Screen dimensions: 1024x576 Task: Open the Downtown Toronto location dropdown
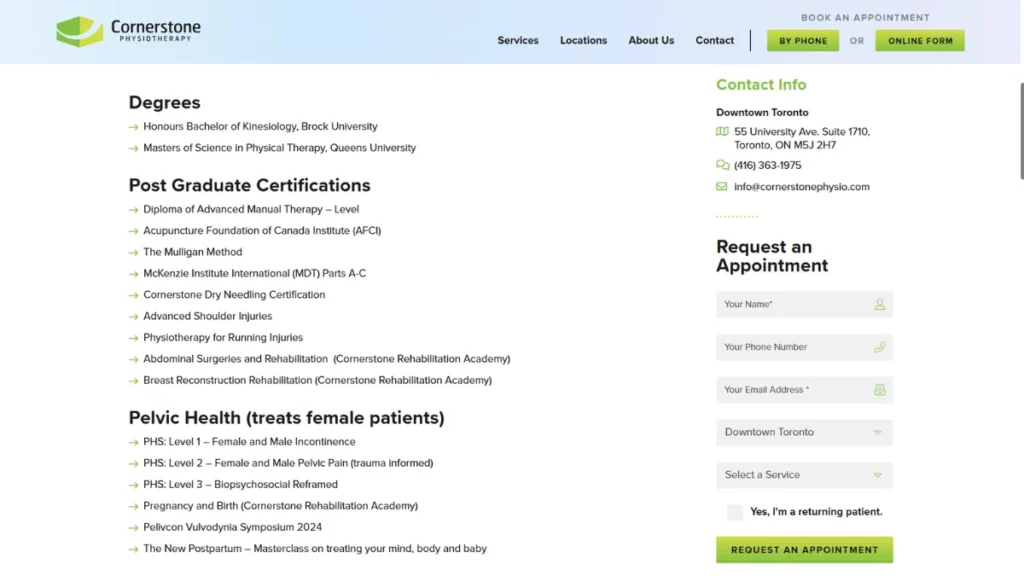[804, 432]
